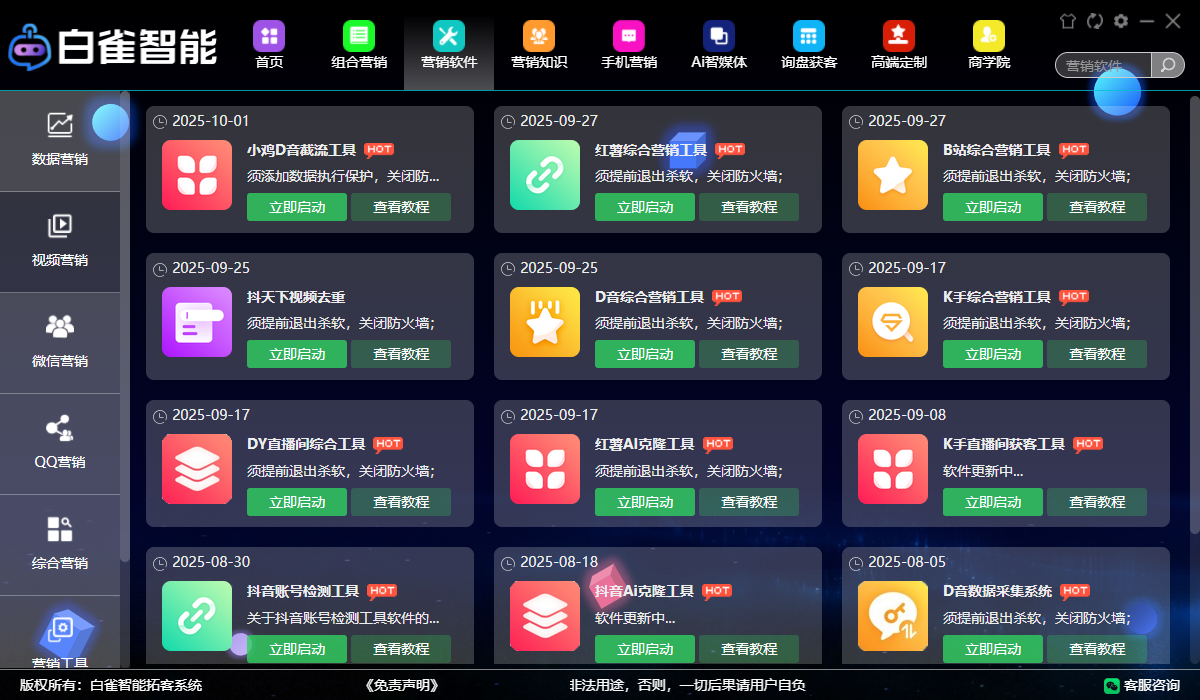Image resolution: width=1200 pixels, height=700 pixels.
Task: Select the 组合营销 navigation icon
Action: 359,37
